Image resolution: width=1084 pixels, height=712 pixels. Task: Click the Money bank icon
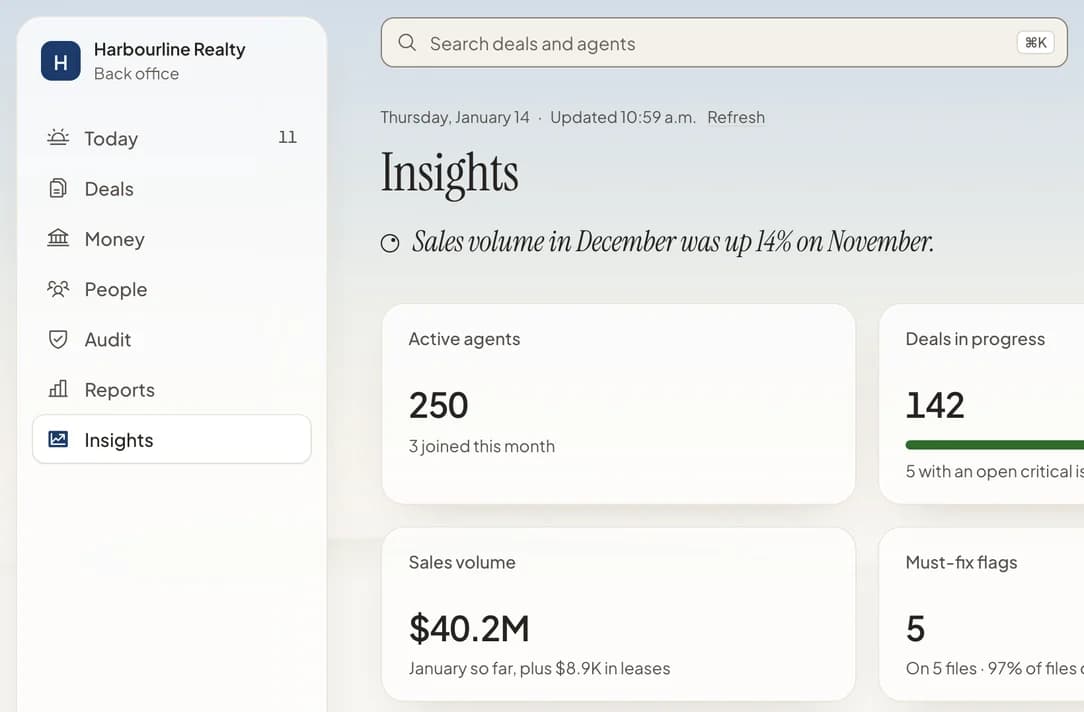(58, 238)
